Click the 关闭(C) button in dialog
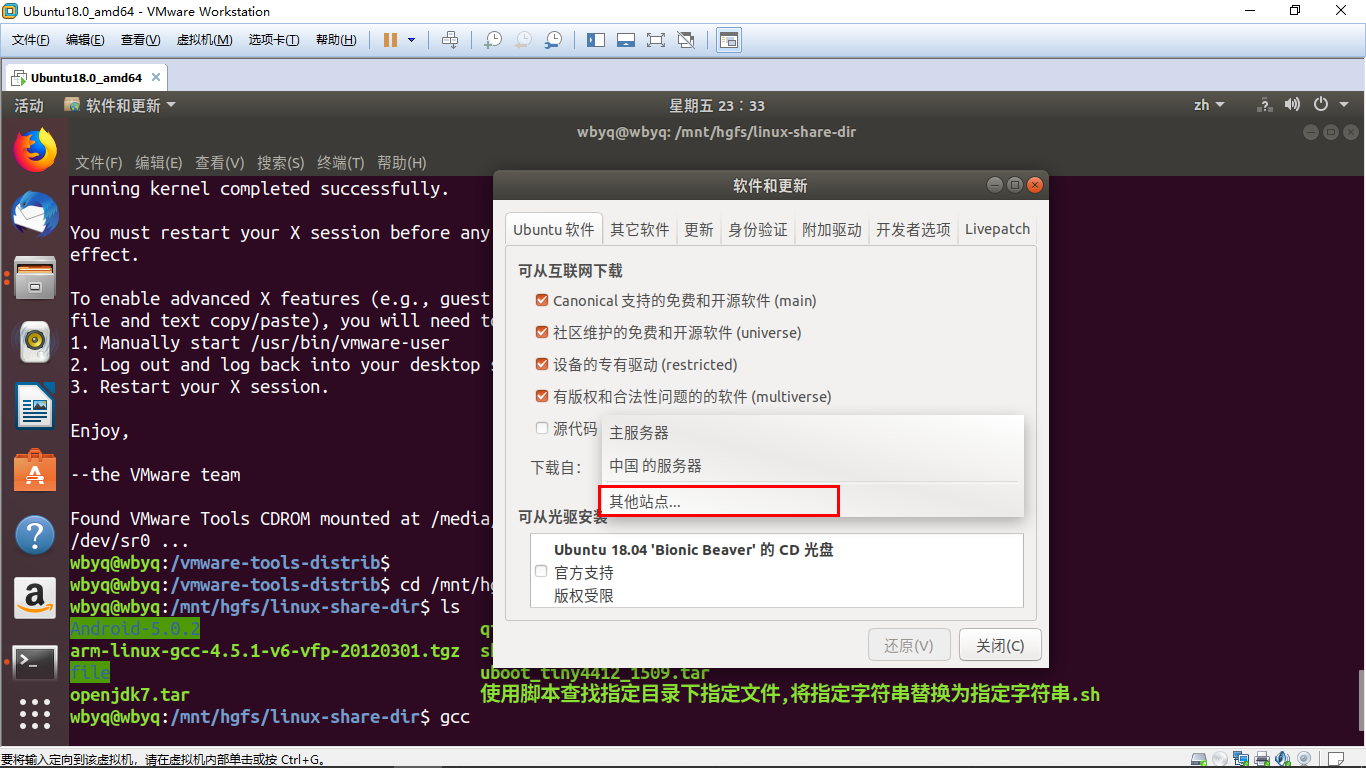 coord(1000,645)
